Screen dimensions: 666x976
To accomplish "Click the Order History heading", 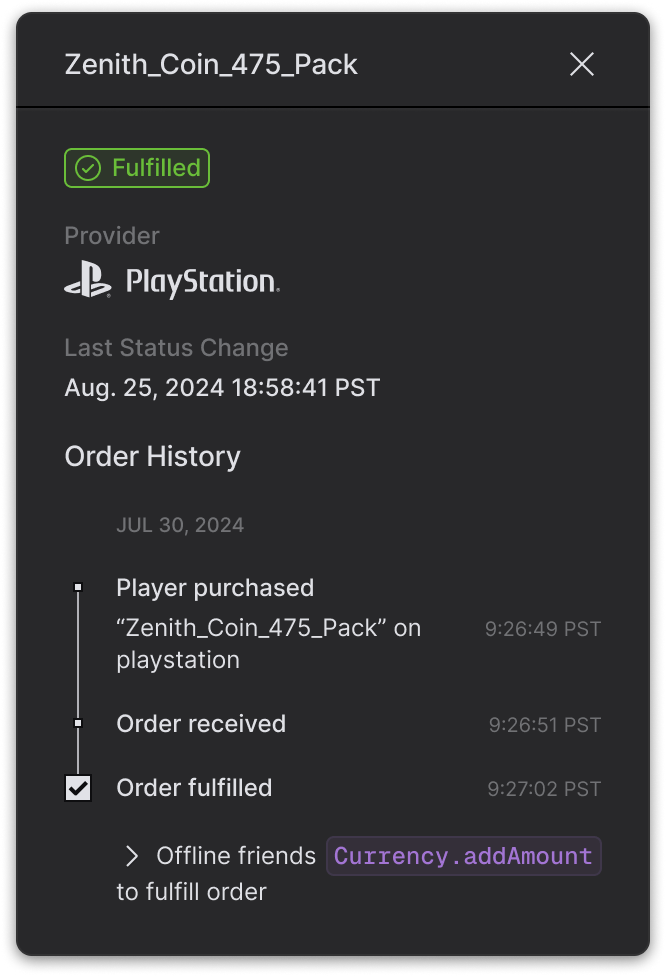I will (152, 457).
